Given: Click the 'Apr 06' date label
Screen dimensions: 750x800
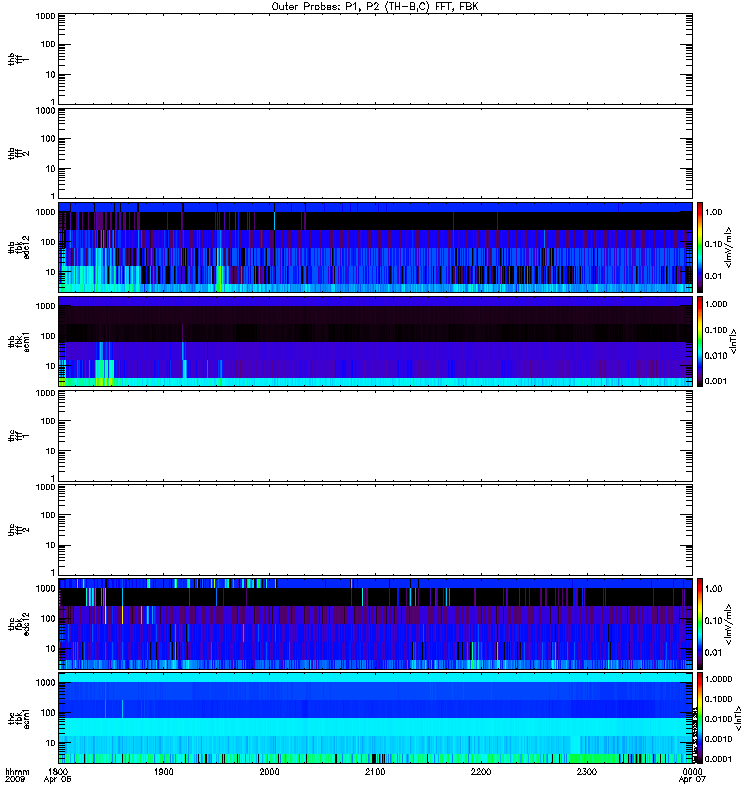Looking at the screenshot, I should point(57,780).
